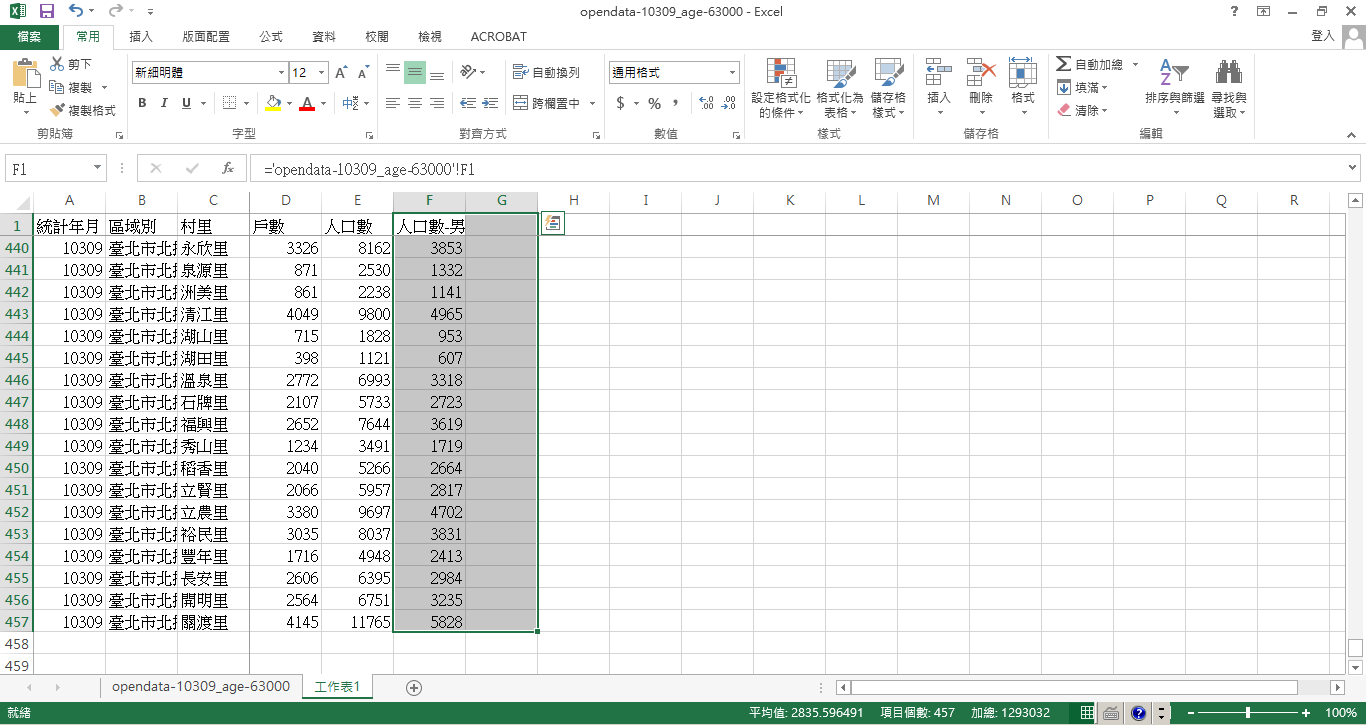Open the font name dropdown
1366x726 pixels.
pos(281,73)
